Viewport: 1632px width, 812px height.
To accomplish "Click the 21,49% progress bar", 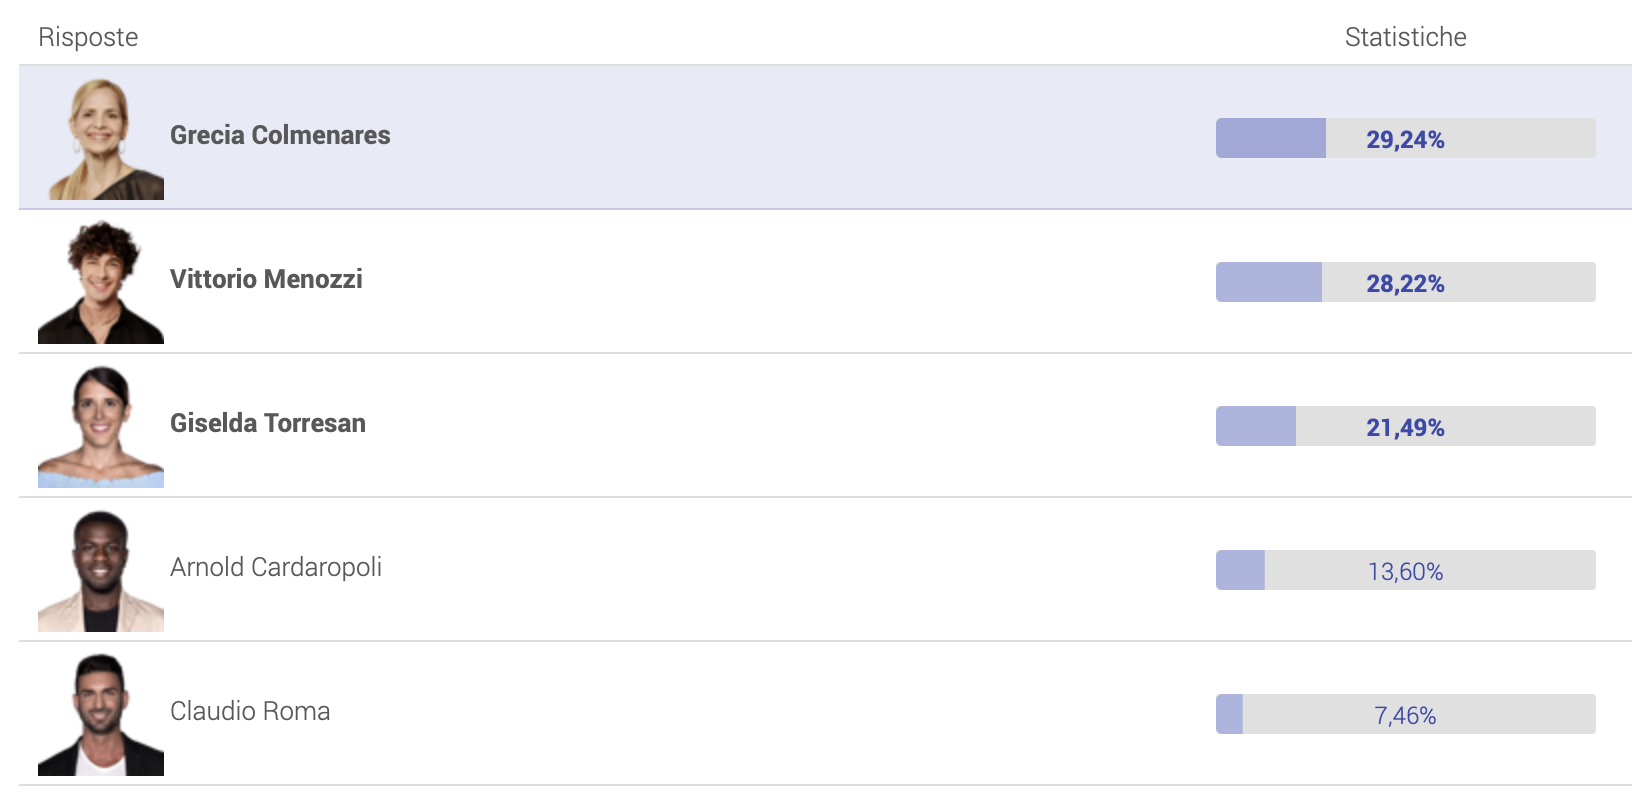I will click(1405, 426).
